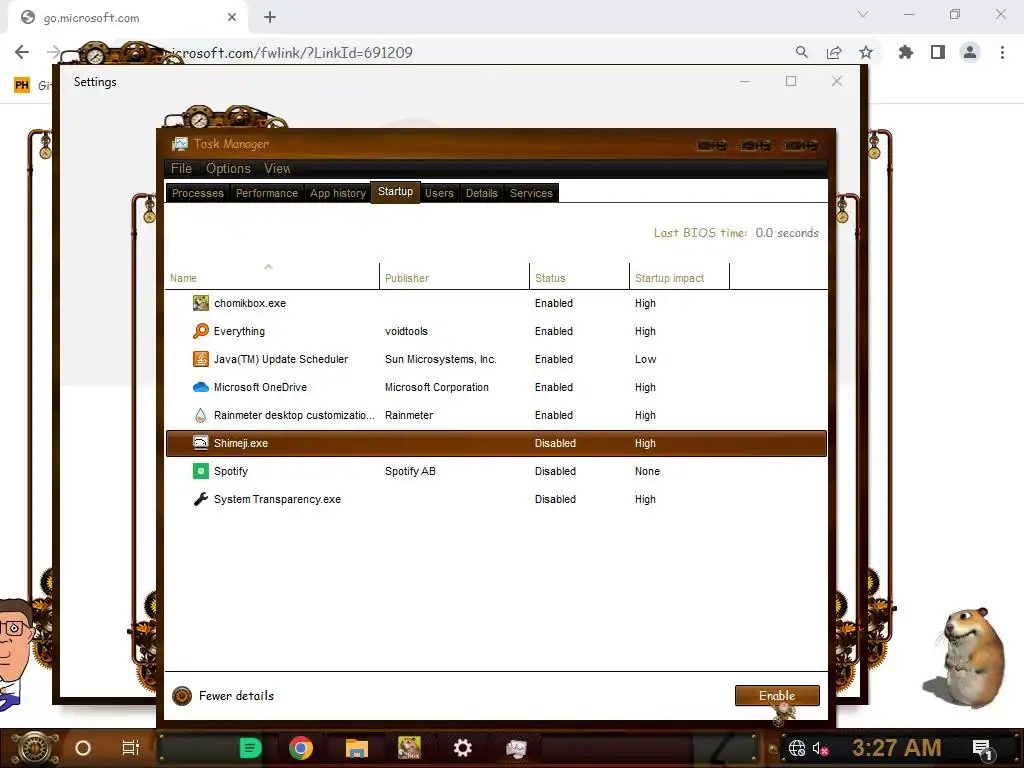Select the Startup tab
The width and height of the screenshot is (1024, 768).
[x=396, y=191]
